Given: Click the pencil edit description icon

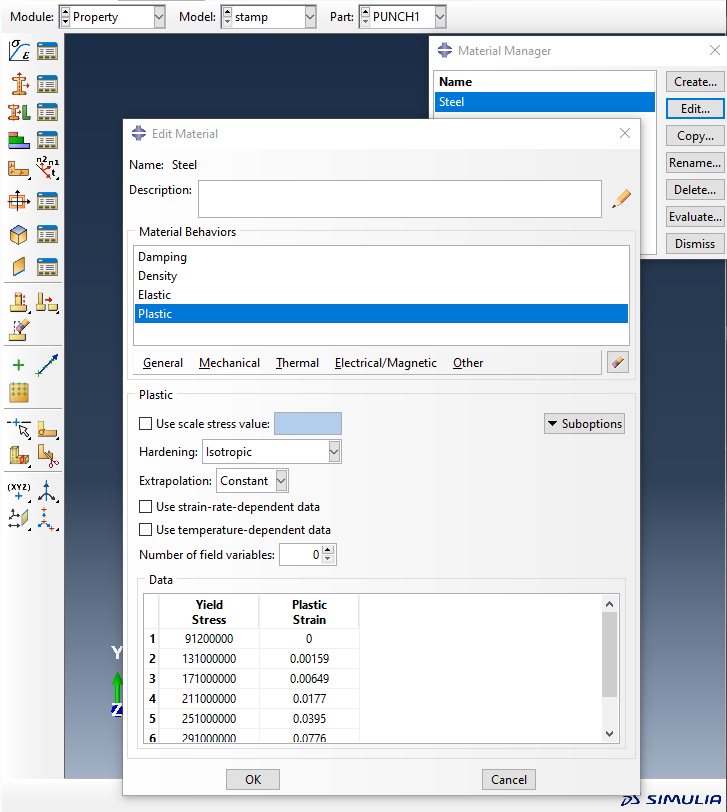Looking at the screenshot, I should (621, 199).
